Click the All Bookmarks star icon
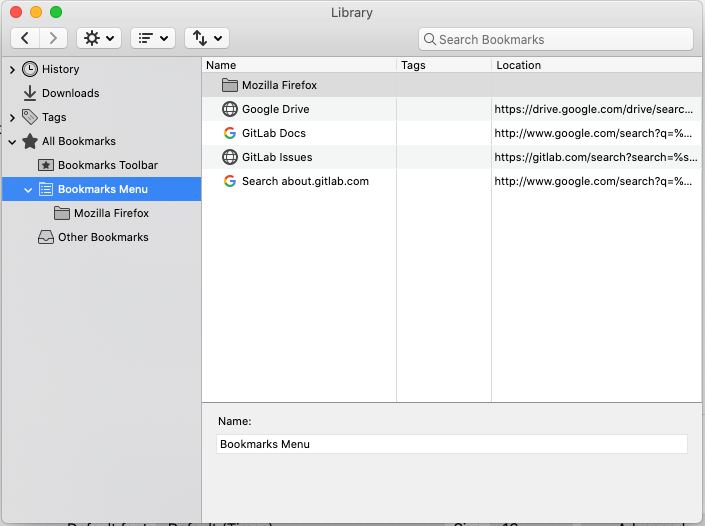The height and width of the screenshot is (526, 705). 30,141
